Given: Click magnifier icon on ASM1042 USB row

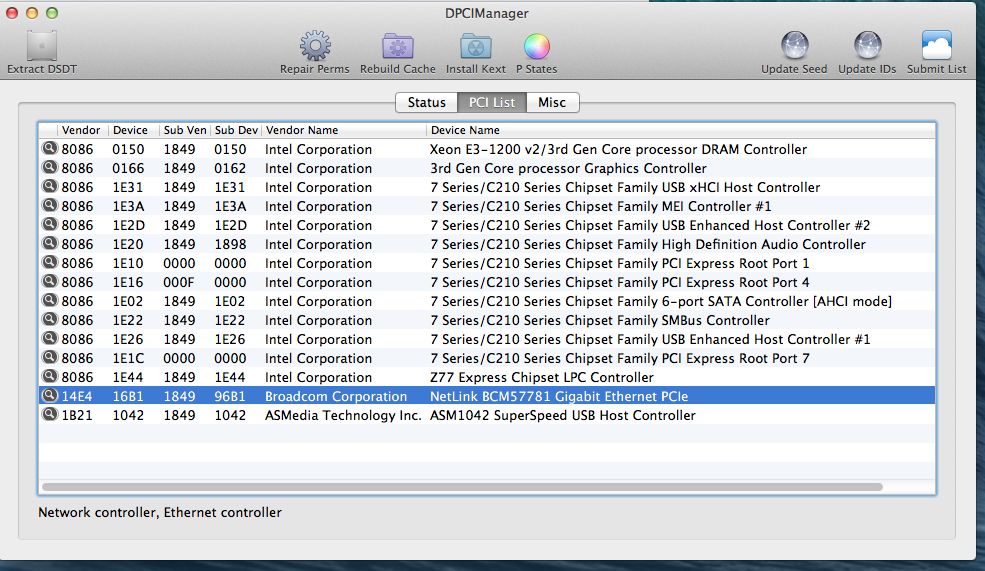Looking at the screenshot, I should pyautogui.click(x=49, y=414).
